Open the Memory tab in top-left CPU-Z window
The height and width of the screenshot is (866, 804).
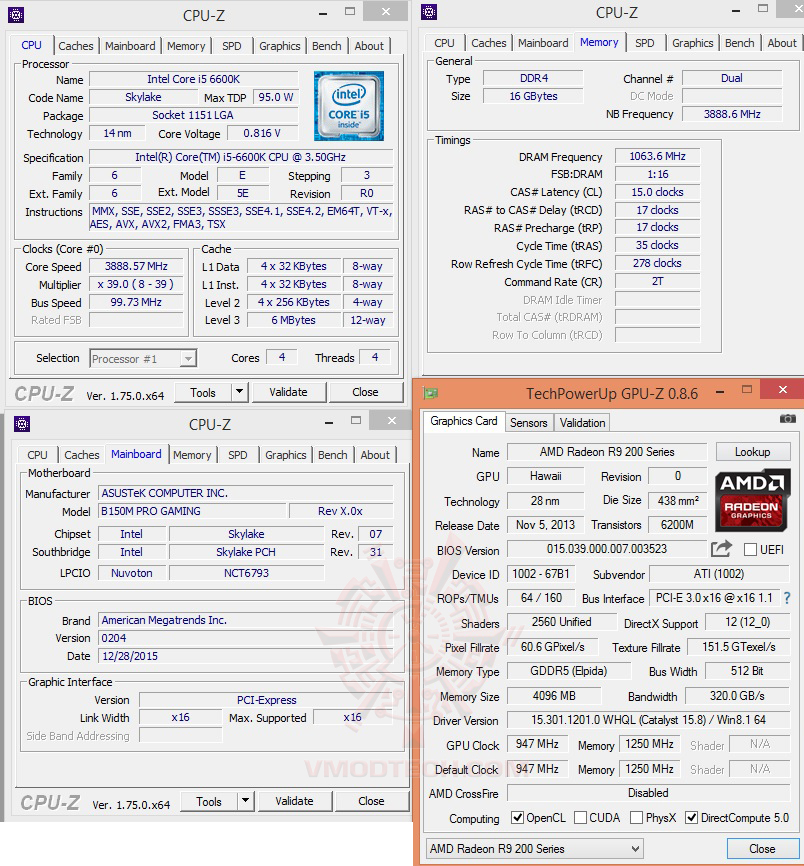click(186, 46)
